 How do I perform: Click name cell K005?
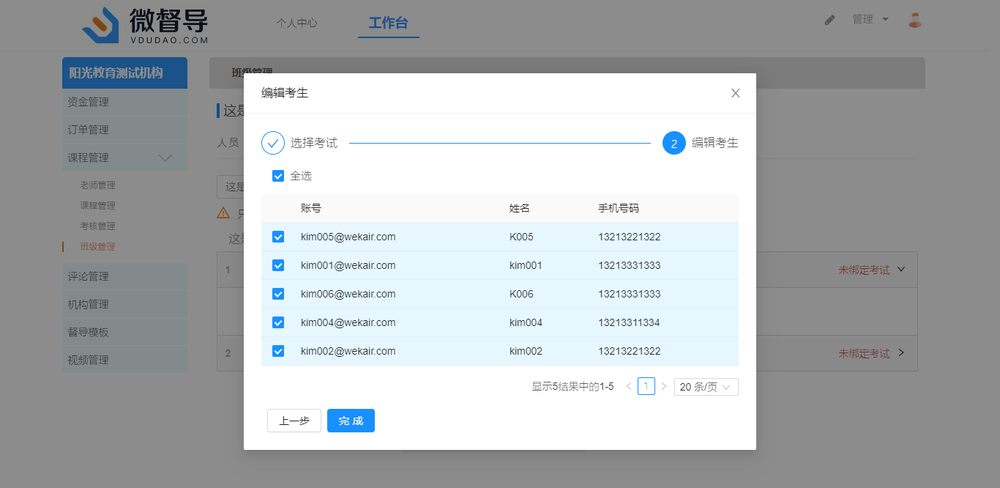coord(521,237)
